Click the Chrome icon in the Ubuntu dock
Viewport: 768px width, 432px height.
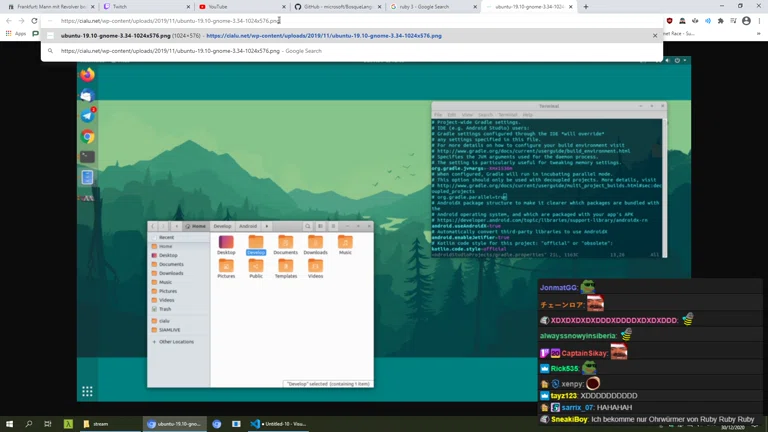click(x=87, y=137)
